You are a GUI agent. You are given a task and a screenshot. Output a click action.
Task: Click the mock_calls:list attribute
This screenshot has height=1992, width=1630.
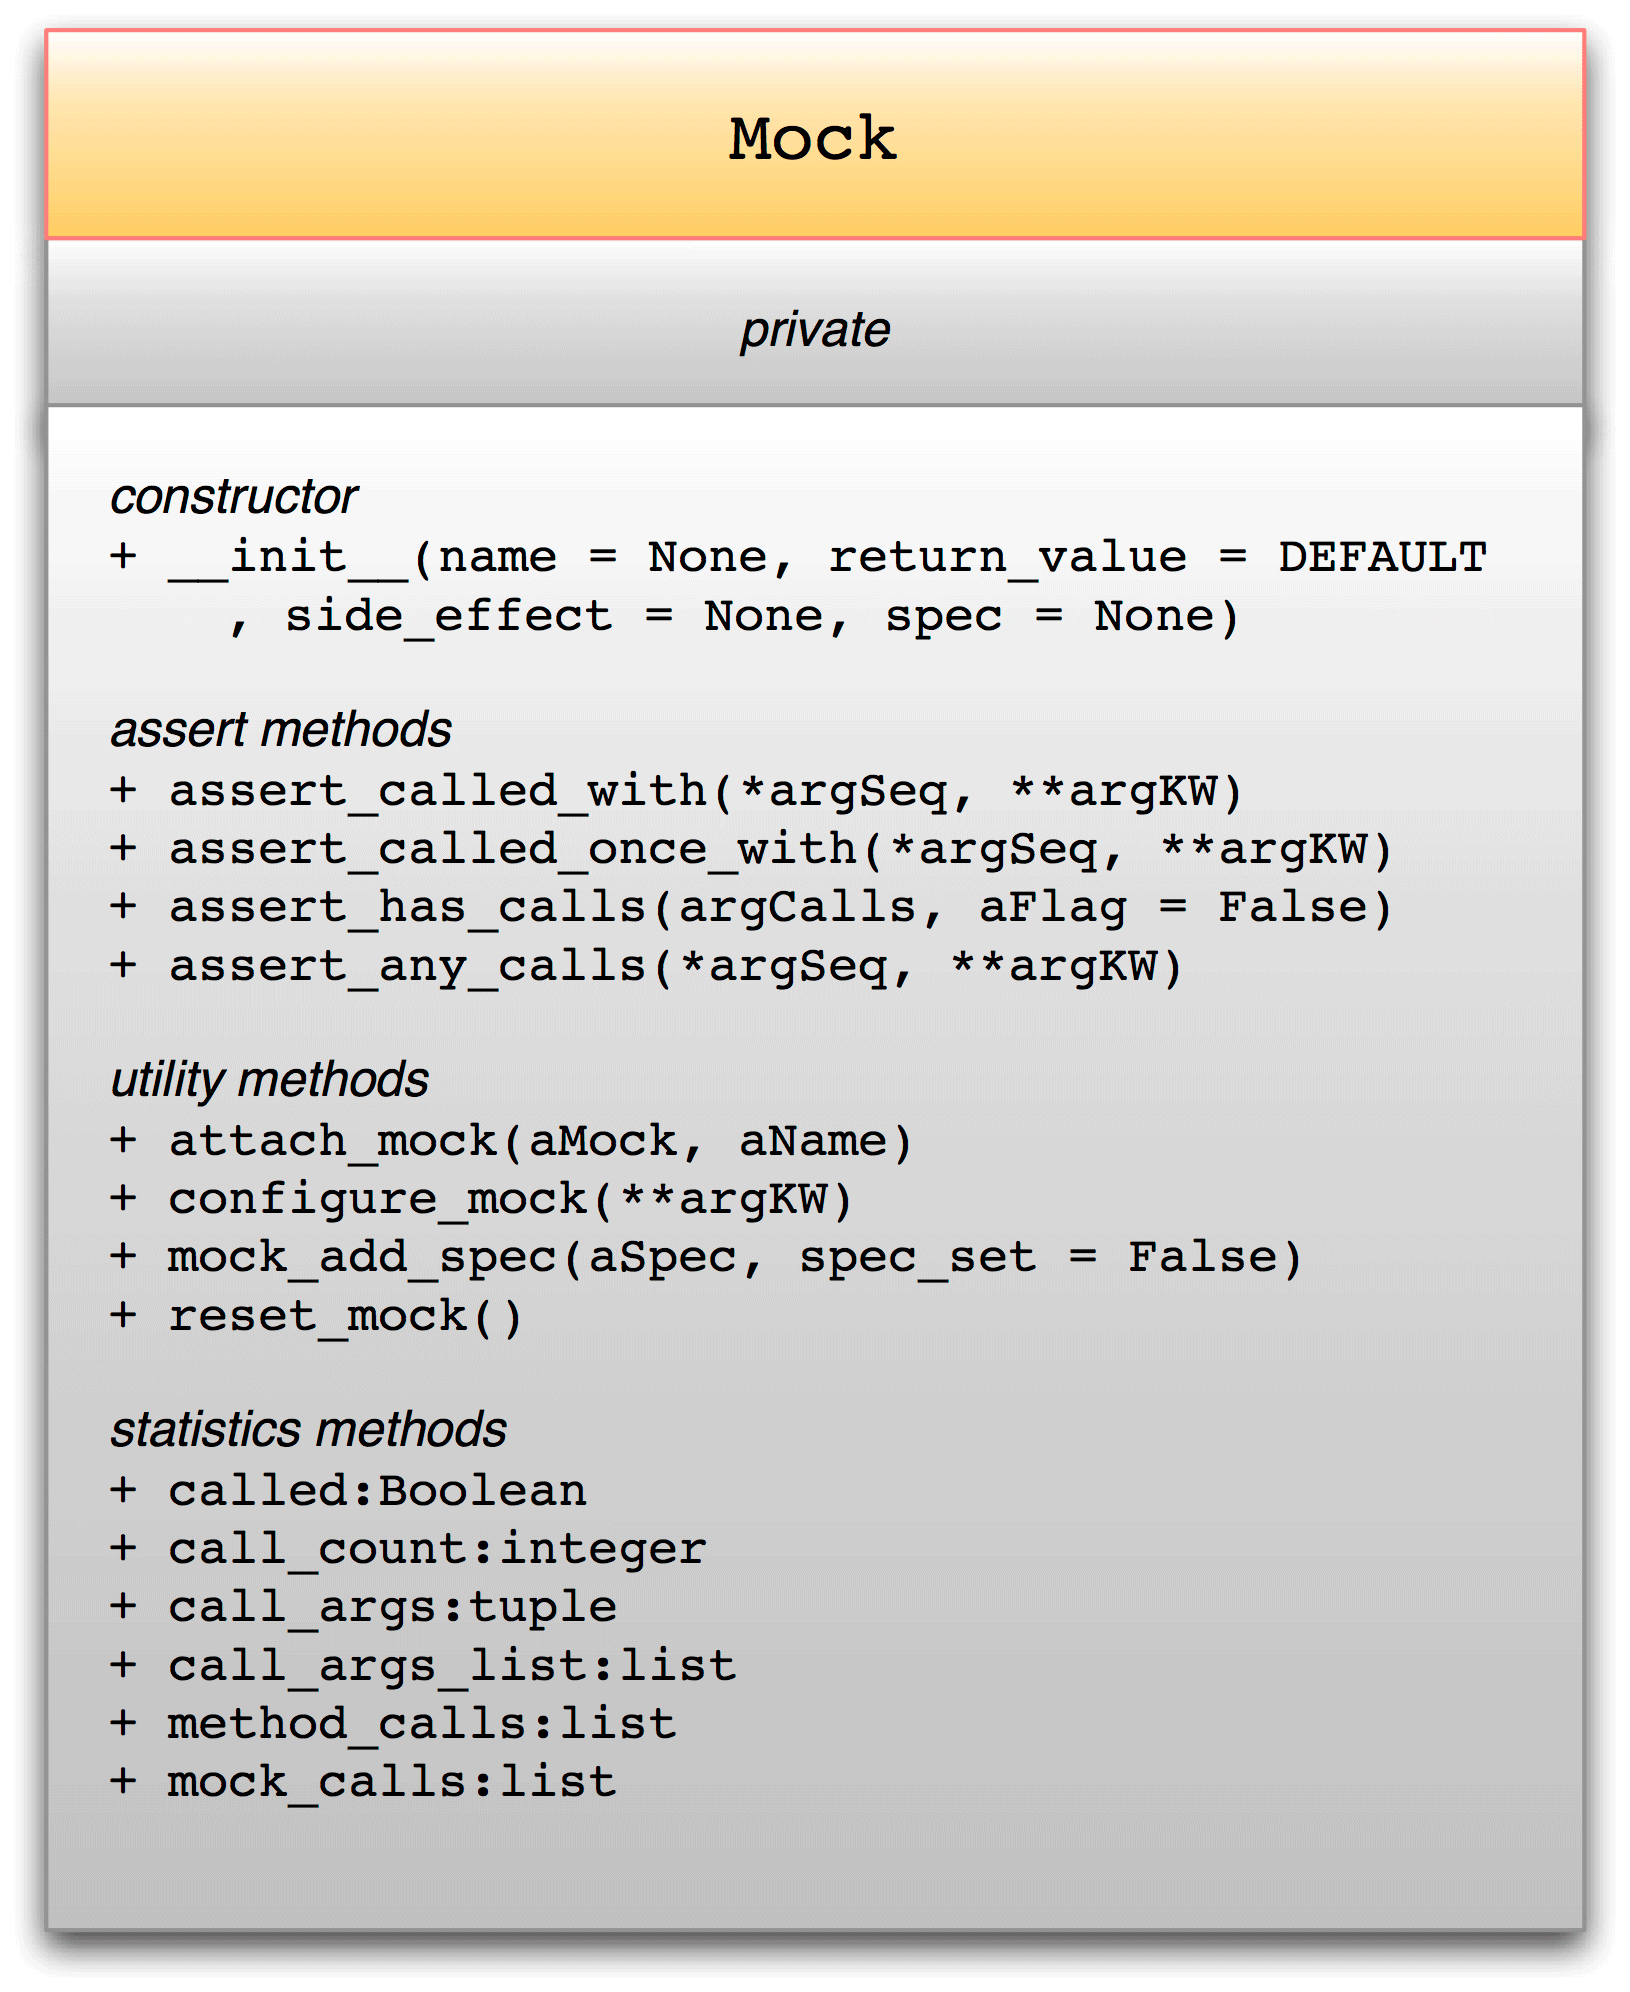363,1782
